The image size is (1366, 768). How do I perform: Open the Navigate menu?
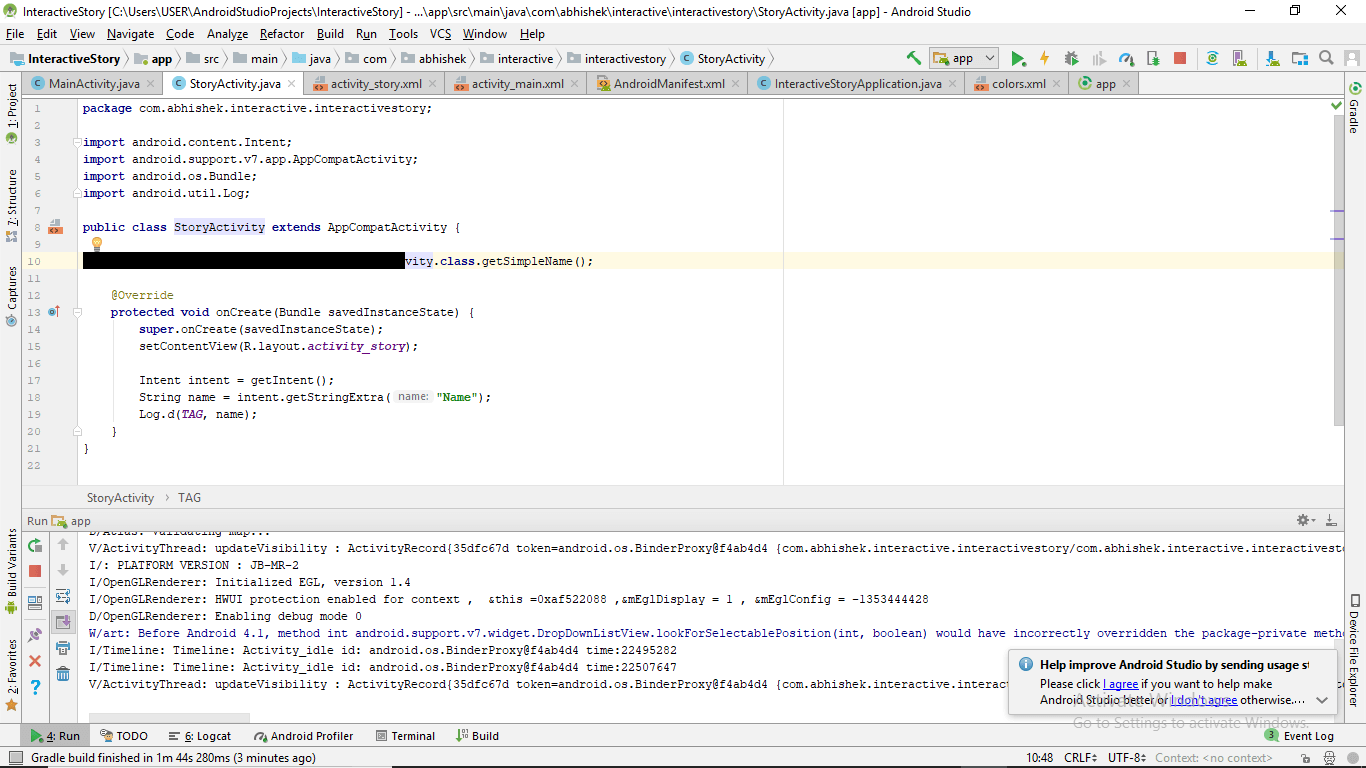130,34
